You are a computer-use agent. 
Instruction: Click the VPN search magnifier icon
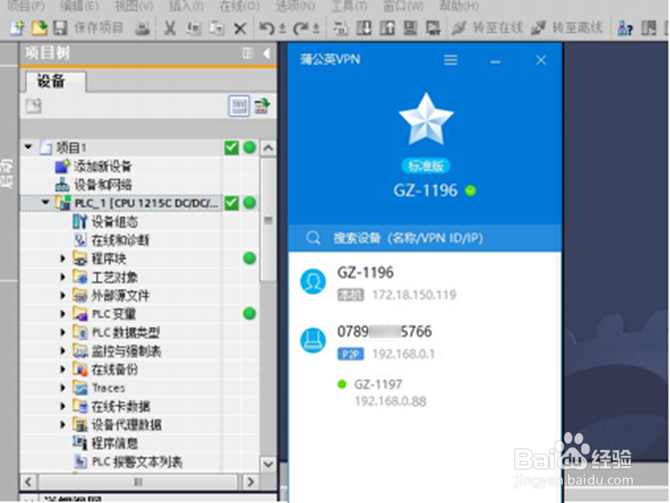point(313,238)
